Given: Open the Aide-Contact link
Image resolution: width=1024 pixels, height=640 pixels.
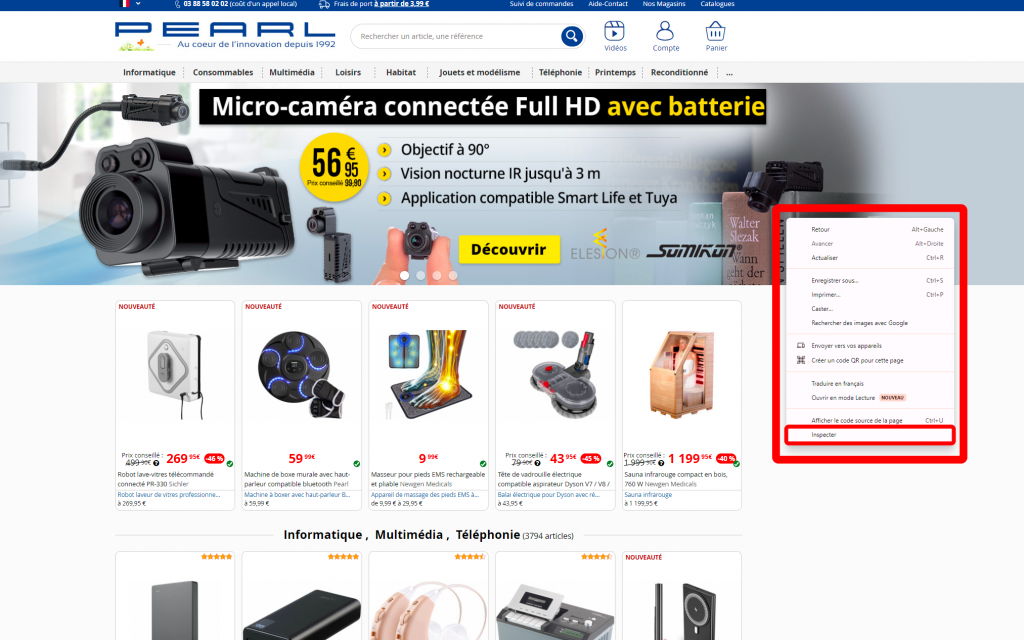Looking at the screenshot, I should pos(607,4).
